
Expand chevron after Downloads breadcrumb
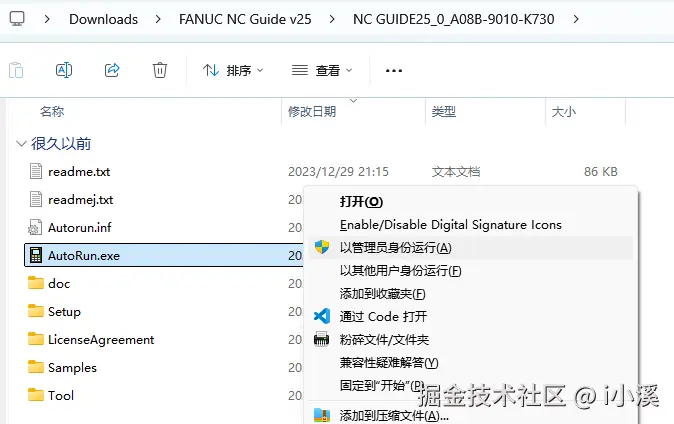point(158,19)
